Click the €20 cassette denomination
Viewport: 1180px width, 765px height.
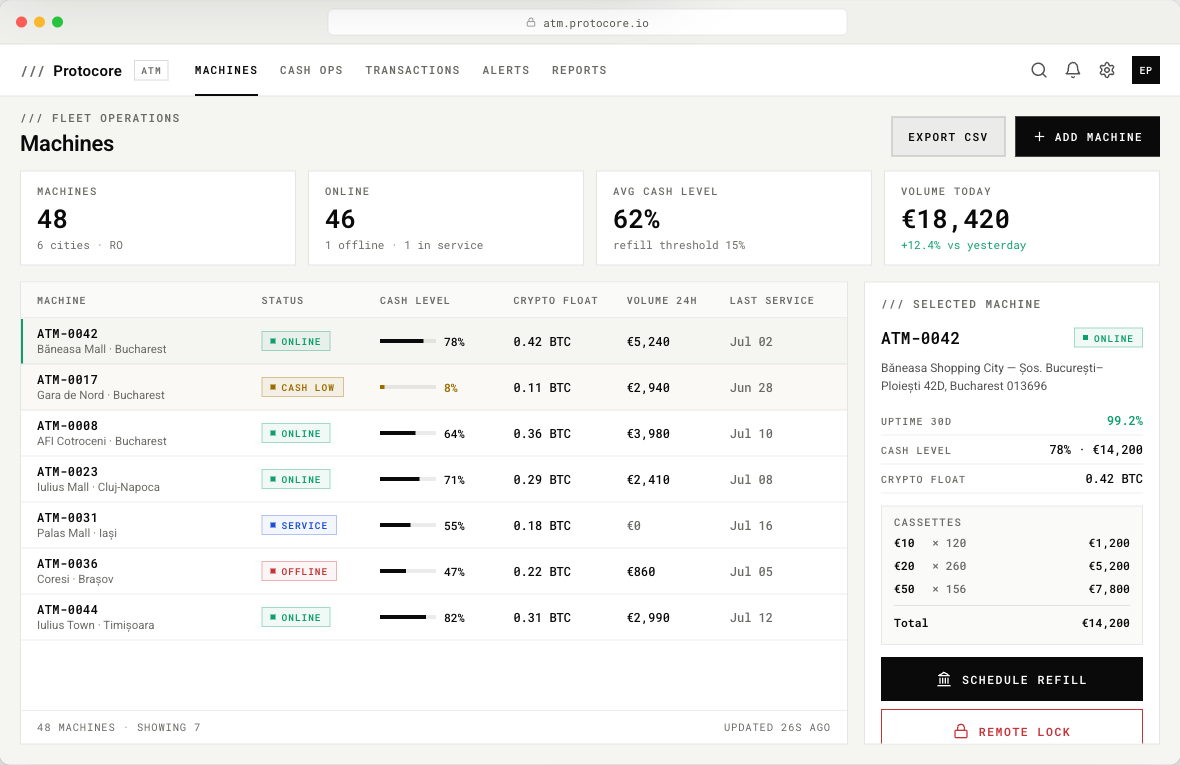[x=904, y=566]
